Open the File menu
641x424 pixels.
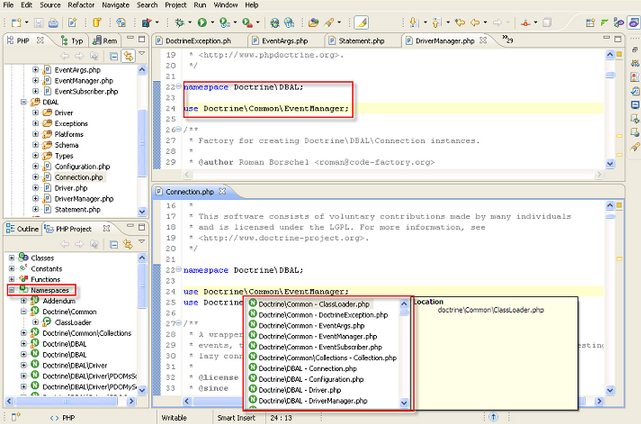click(8, 5)
